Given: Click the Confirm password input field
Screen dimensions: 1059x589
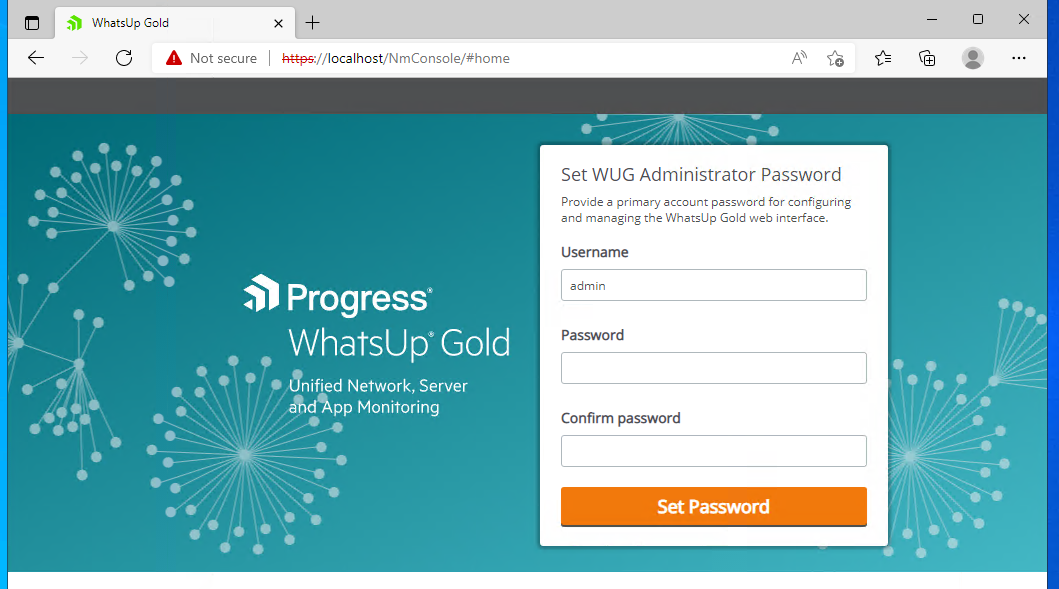Looking at the screenshot, I should coord(713,451).
